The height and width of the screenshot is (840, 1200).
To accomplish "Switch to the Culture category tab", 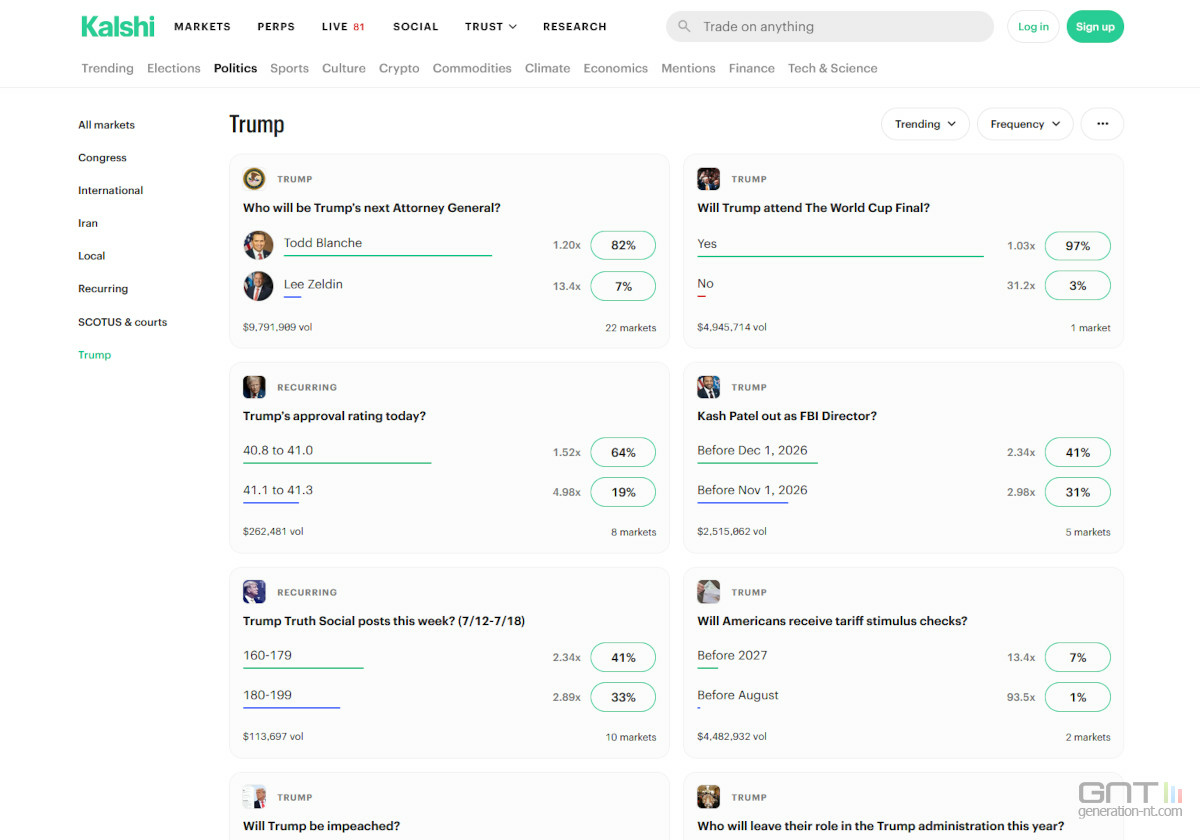I will click(x=344, y=68).
